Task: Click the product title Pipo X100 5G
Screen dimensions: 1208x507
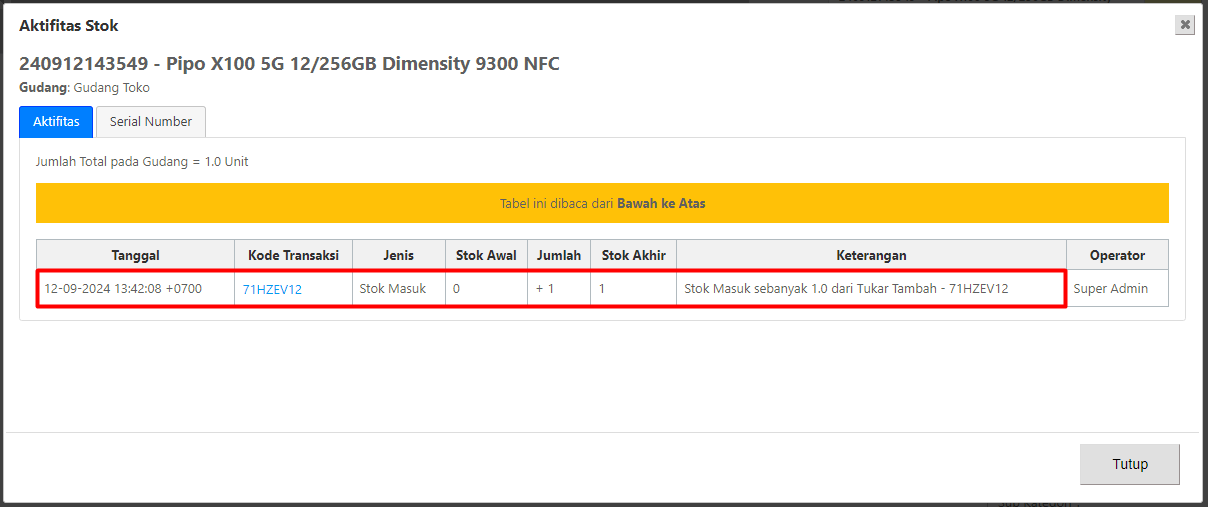Action: point(289,64)
